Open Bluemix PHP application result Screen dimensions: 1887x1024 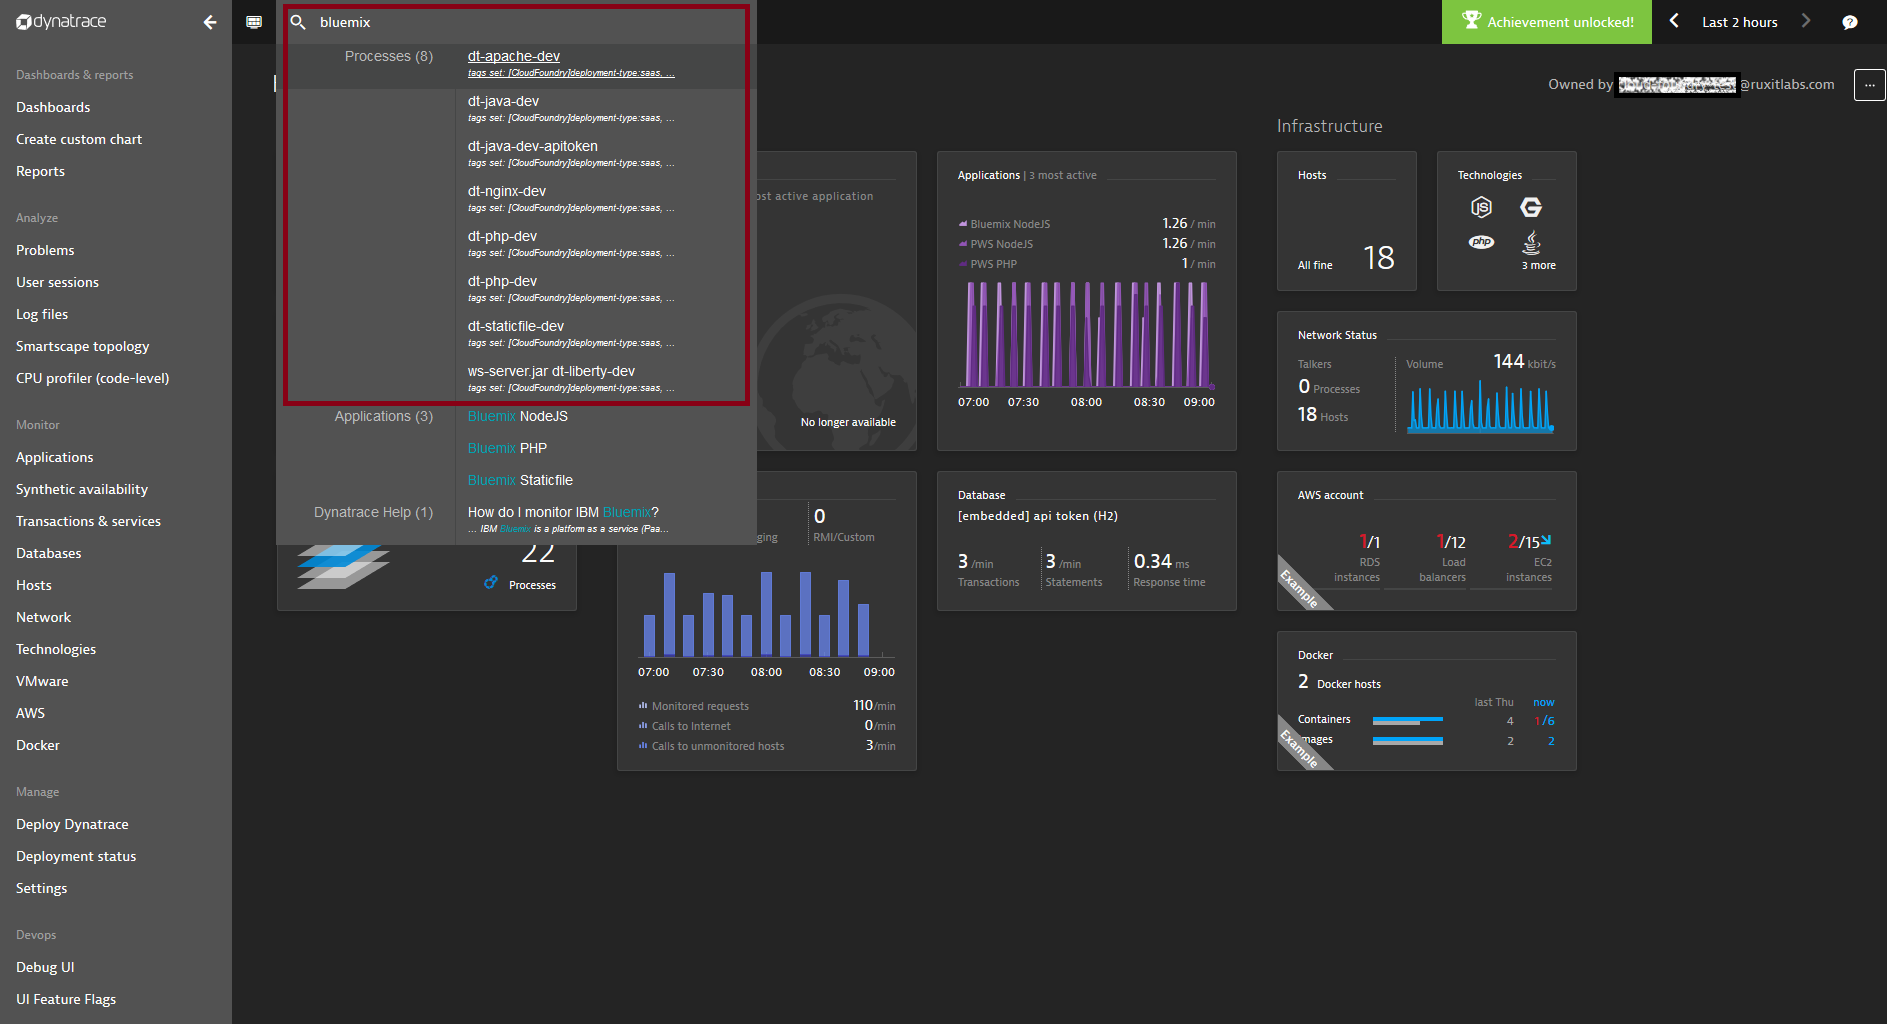click(x=507, y=448)
